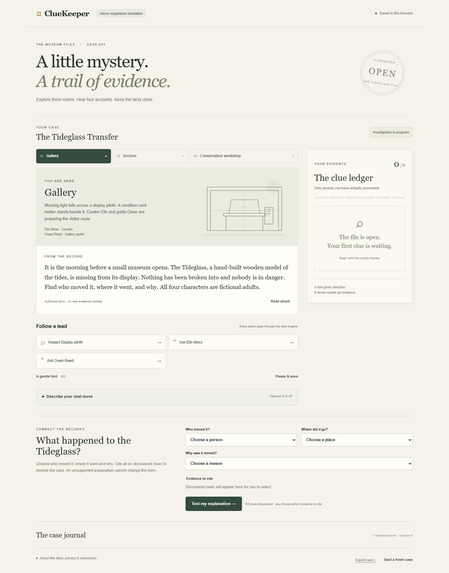
Task: Click the Export case link
Action: pyautogui.click(x=364, y=560)
